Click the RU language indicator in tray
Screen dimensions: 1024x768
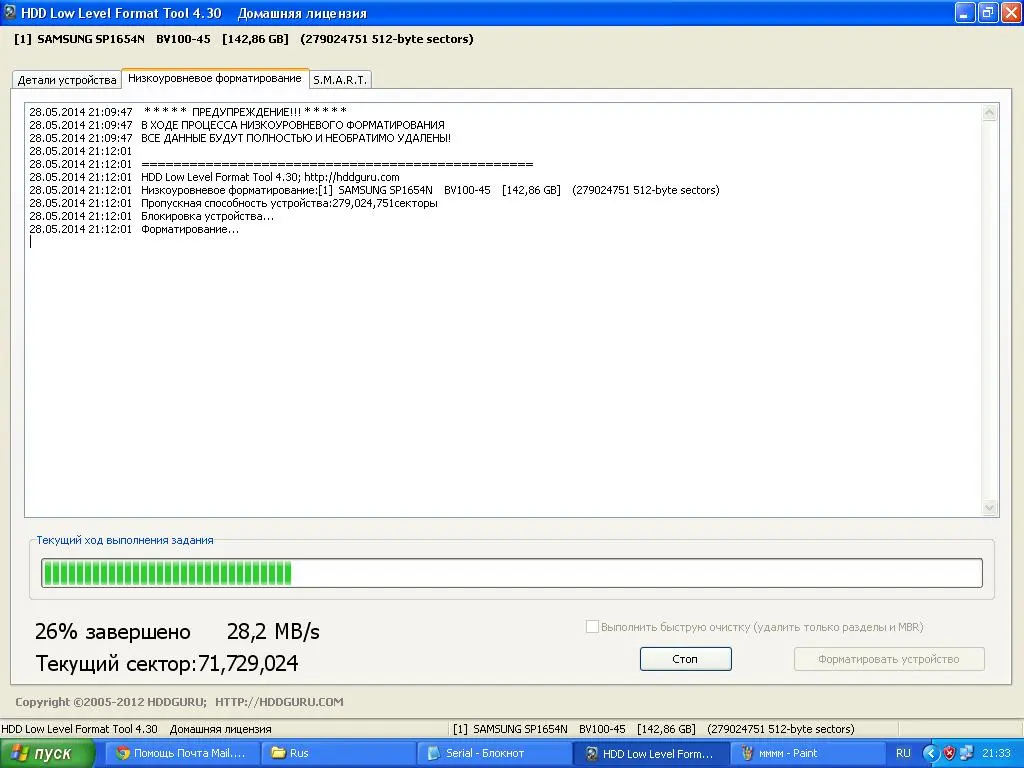pos(903,753)
